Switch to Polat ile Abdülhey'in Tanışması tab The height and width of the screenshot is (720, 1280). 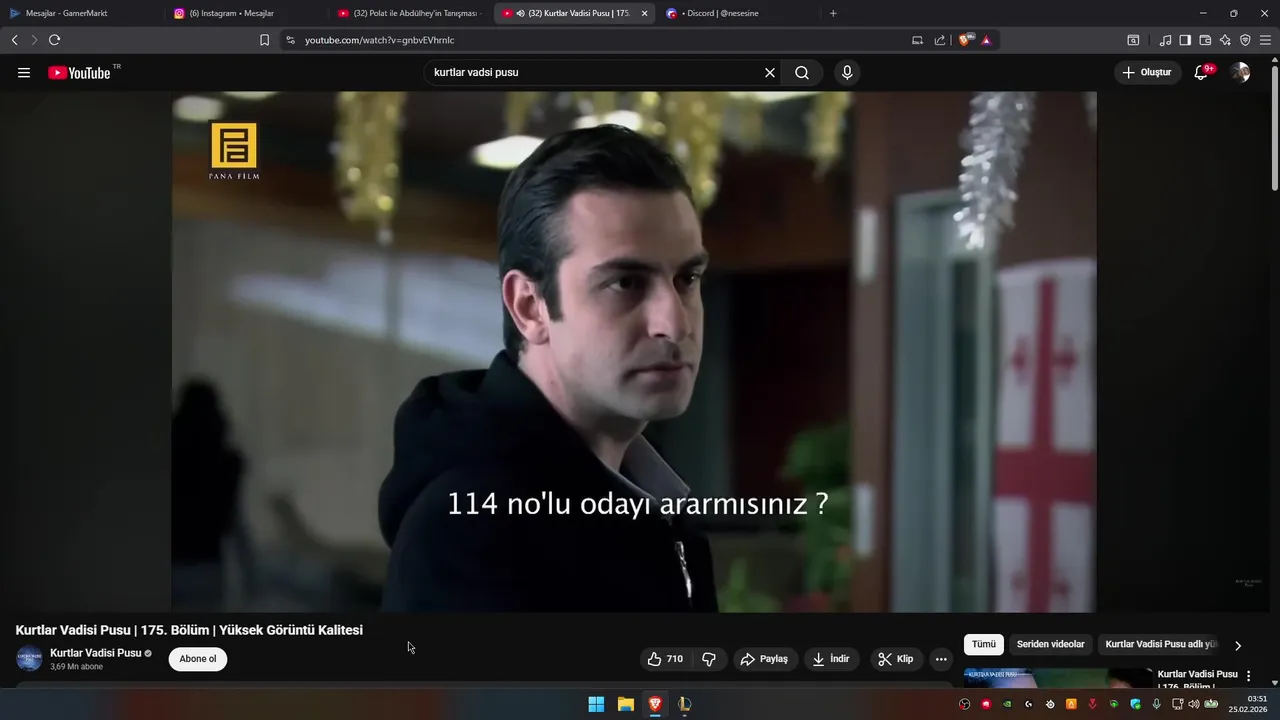coord(410,13)
